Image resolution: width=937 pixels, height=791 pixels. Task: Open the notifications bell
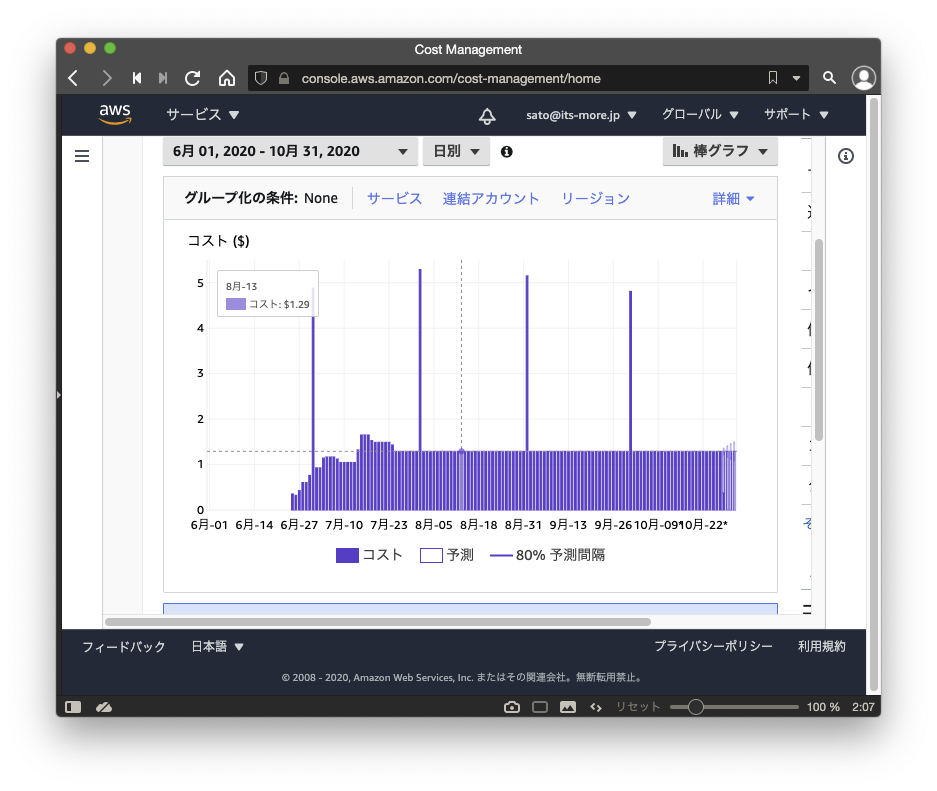point(487,116)
